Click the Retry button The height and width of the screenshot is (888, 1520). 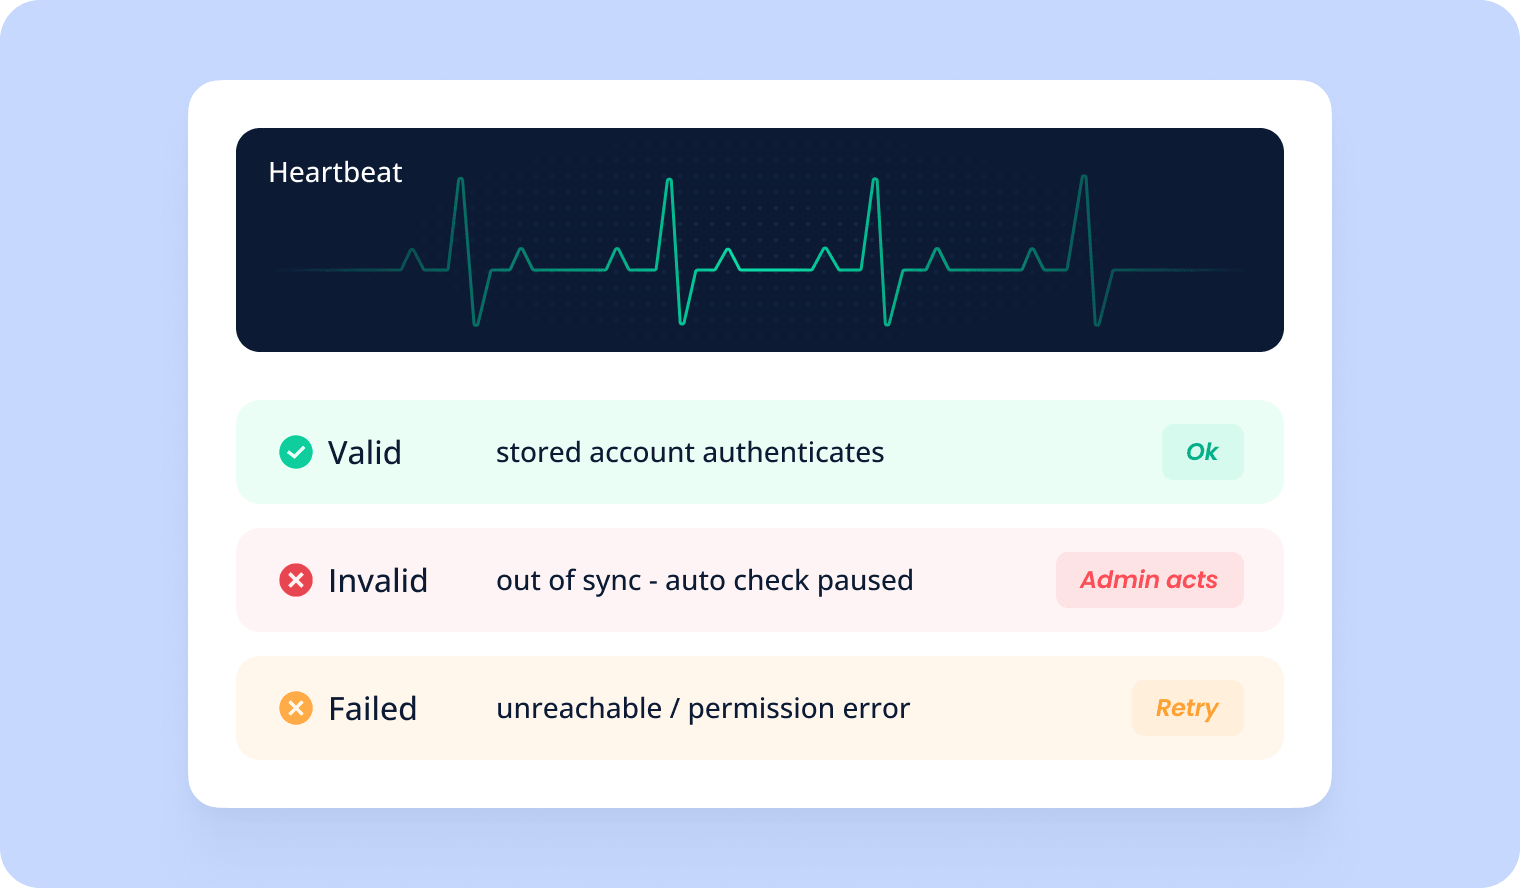coord(1187,708)
